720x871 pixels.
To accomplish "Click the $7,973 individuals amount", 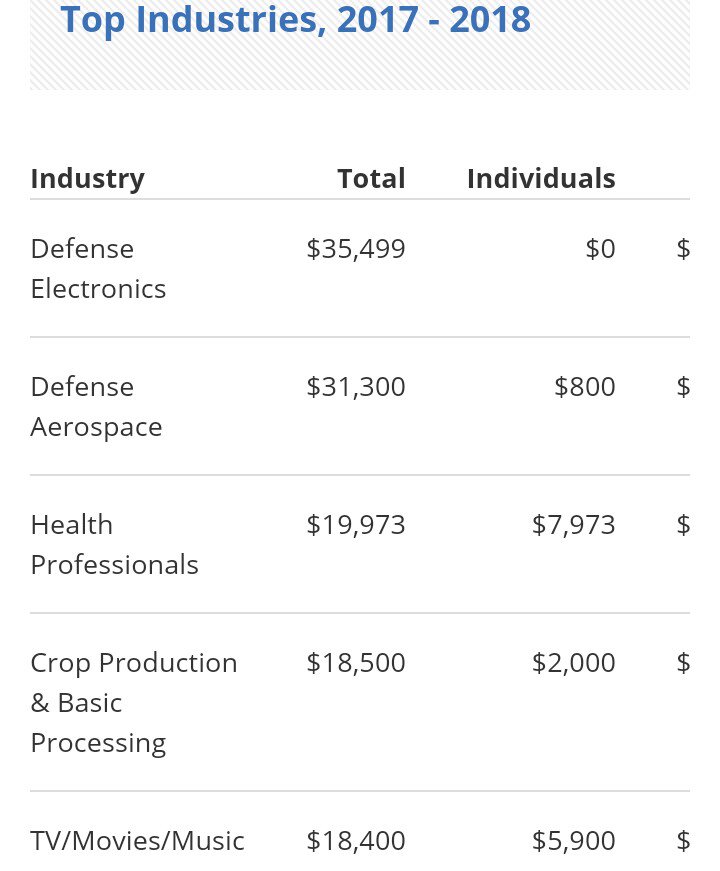I will point(574,525).
